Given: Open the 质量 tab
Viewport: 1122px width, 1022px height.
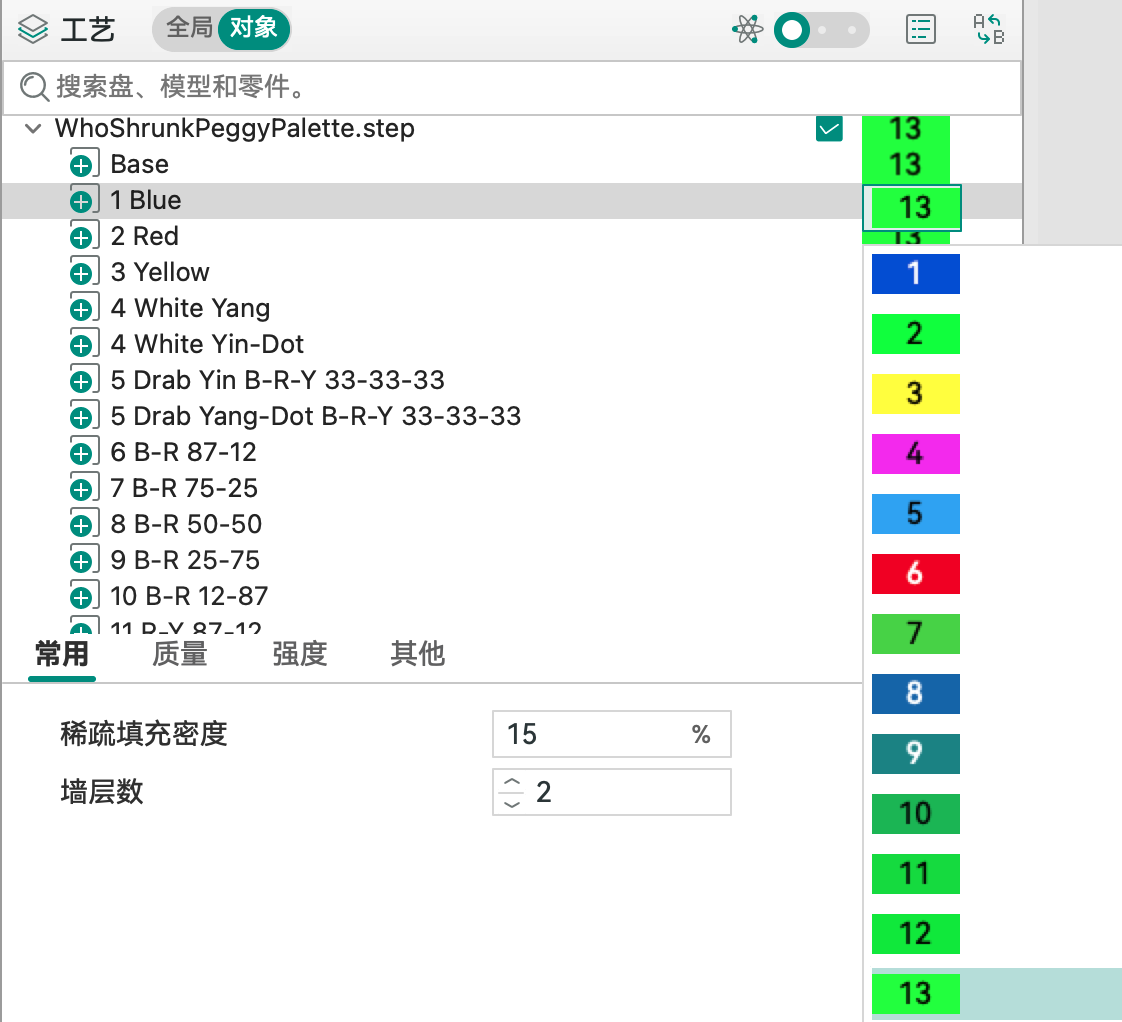Looking at the screenshot, I should pyautogui.click(x=180, y=654).
